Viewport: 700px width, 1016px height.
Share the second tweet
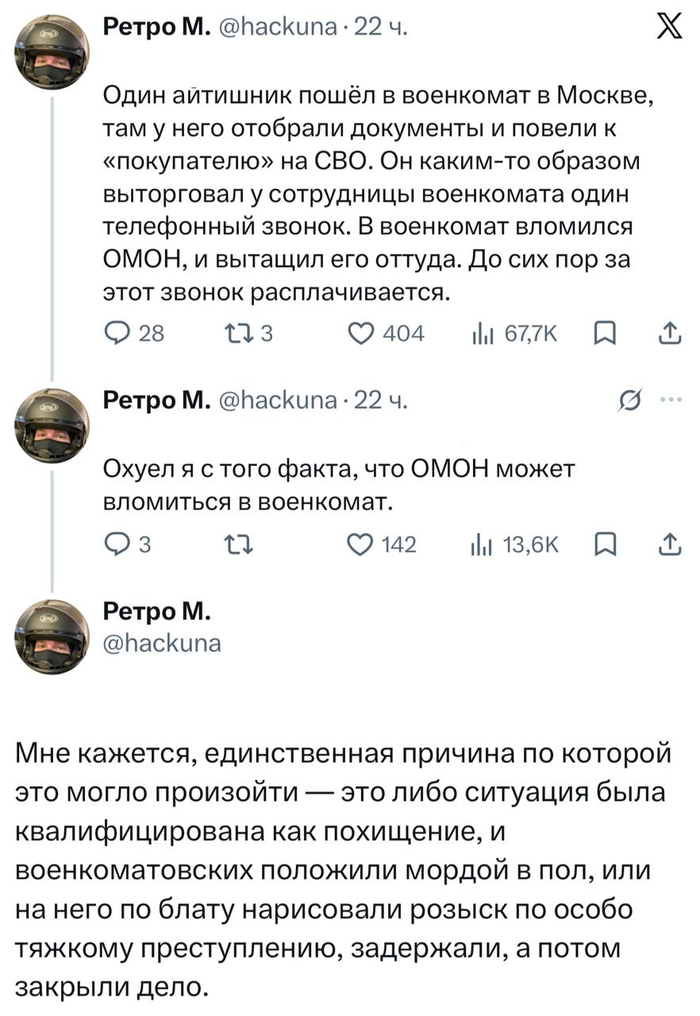[x=670, y=544]
